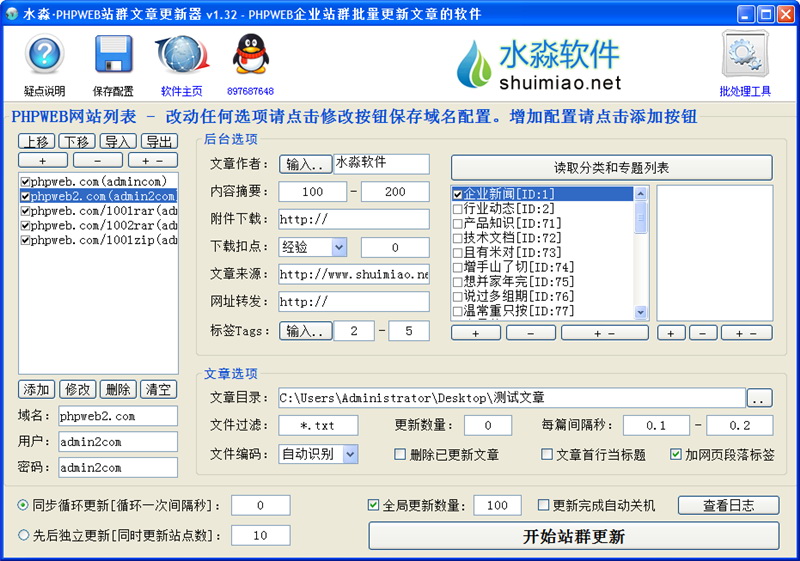
Task: Click 开始站群更新 button
Action: pos(574,536)
